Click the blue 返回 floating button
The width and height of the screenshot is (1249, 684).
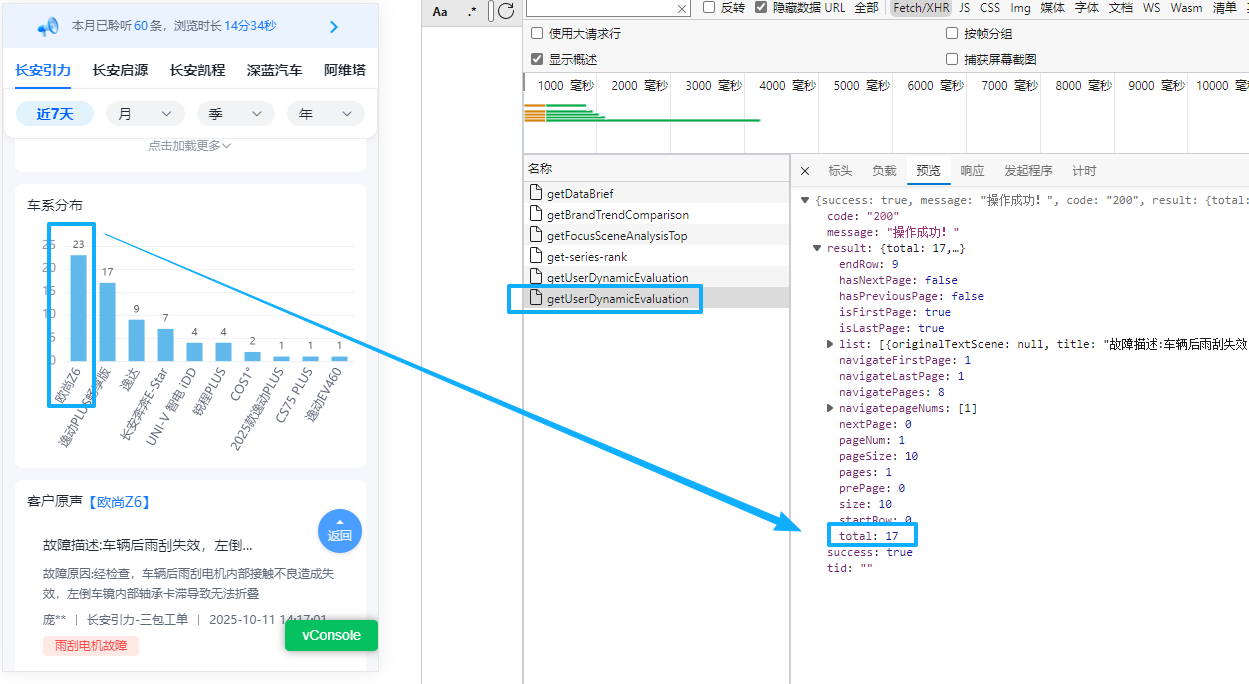point(340,531)
